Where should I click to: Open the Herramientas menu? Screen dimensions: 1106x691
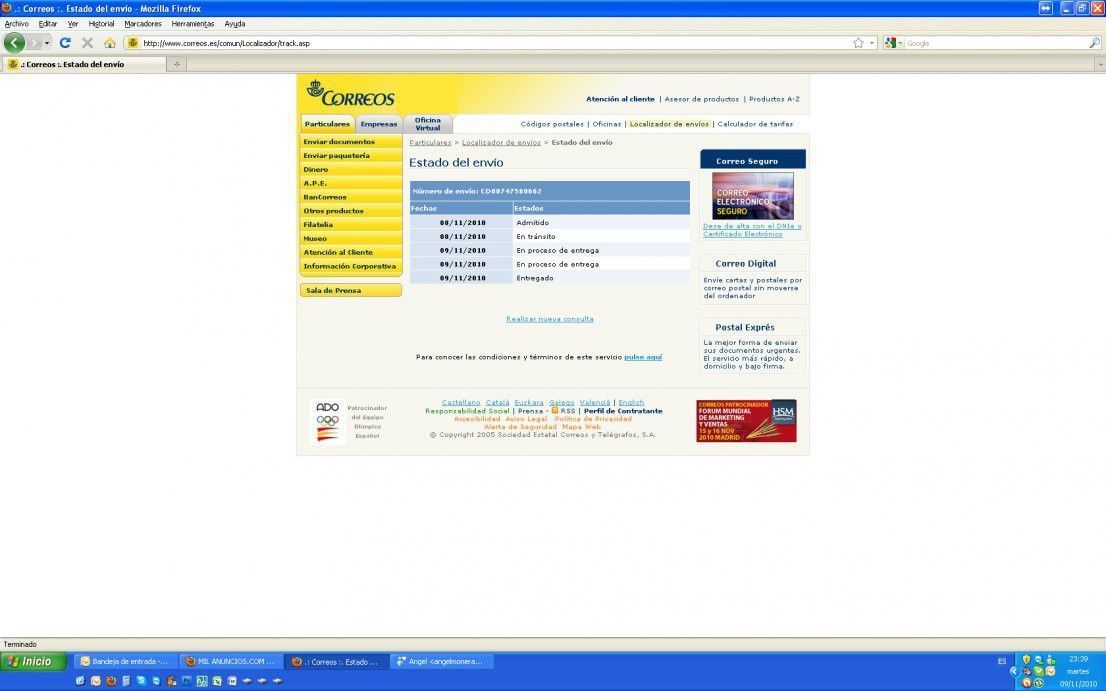click(193, 24)
